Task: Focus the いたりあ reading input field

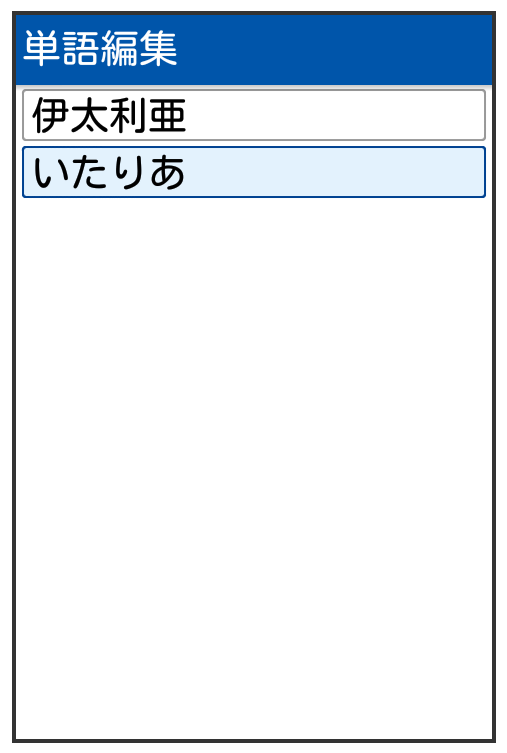Action: pyautogui.click(x=254, y=172)
